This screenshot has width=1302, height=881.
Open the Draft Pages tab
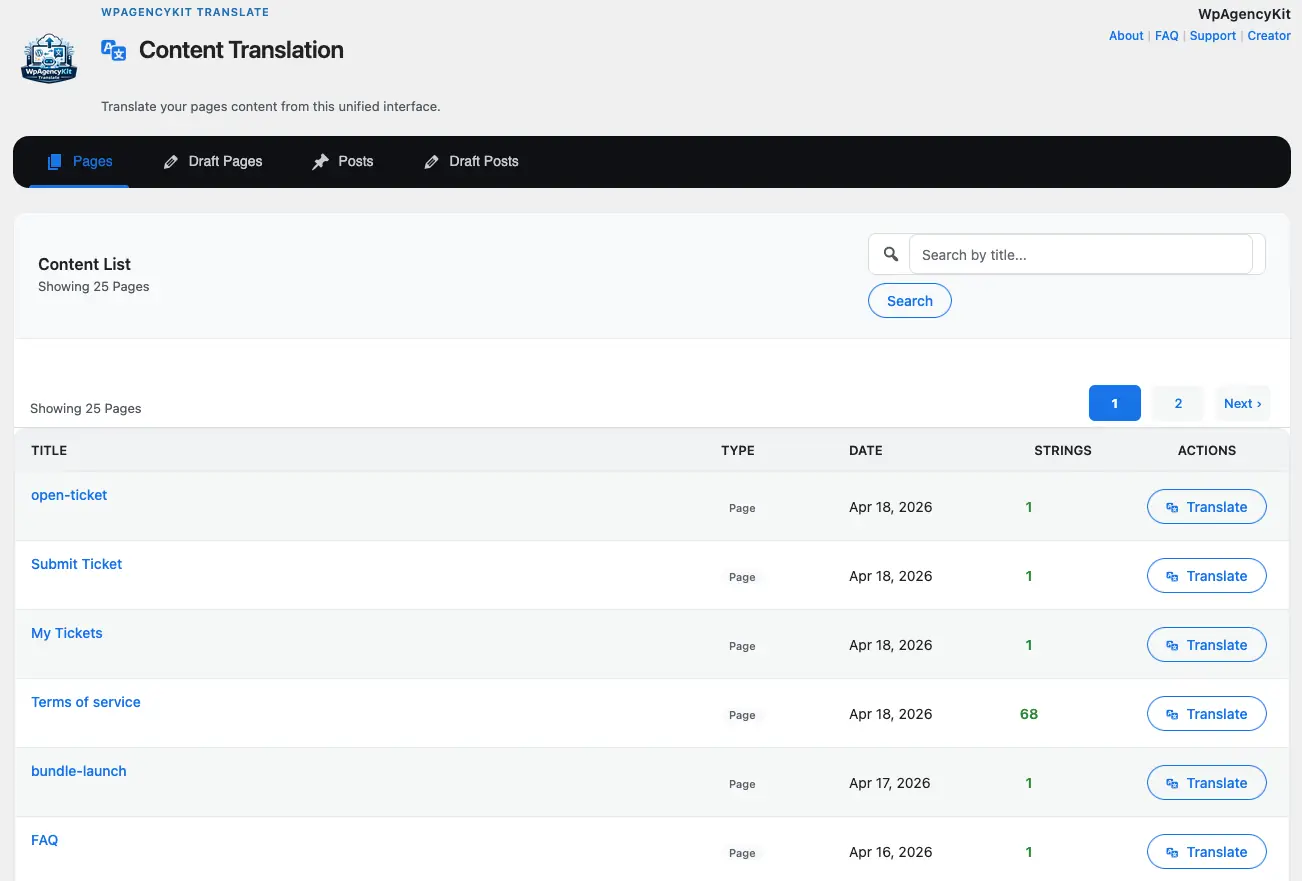point(212,161)
